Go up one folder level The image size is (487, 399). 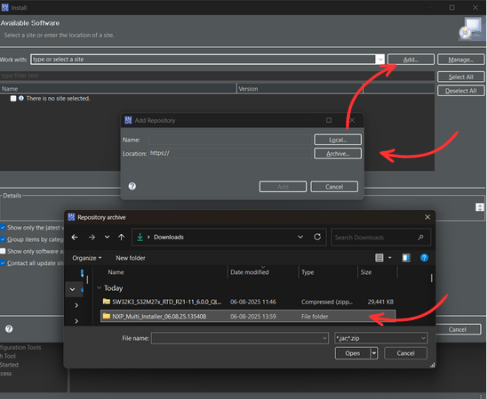tap(121, 237)
